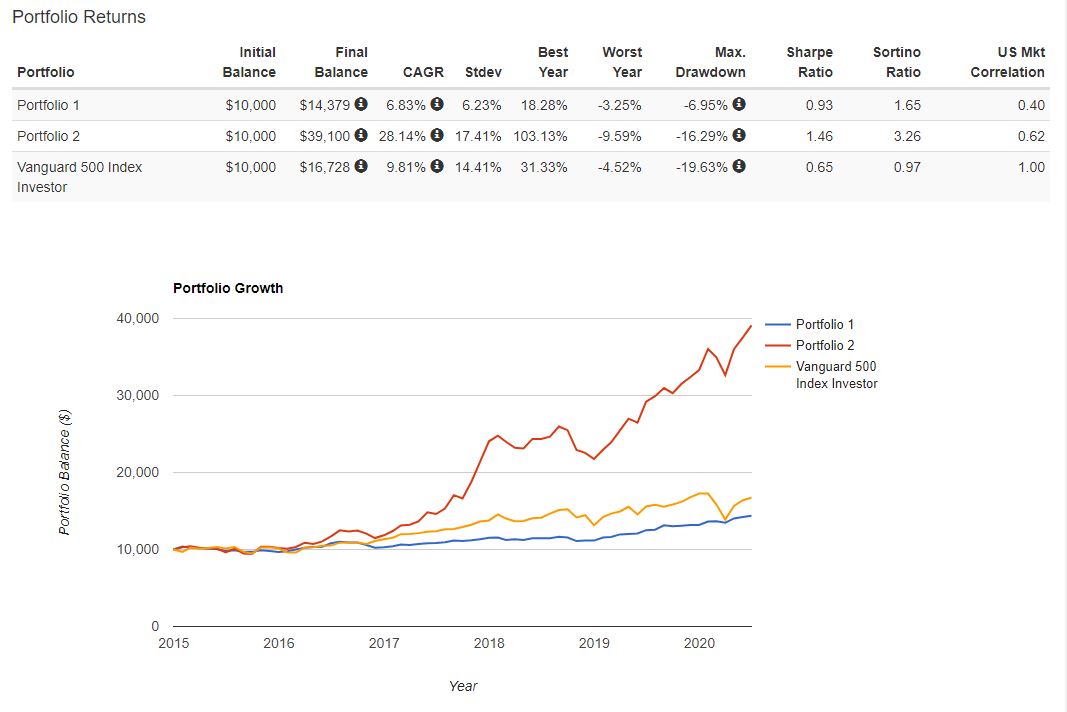Screen dimensions: 1067x712
Task: Click info icon beside Portfolio 1 final balance $14,379
Action: tap(361, 105)
